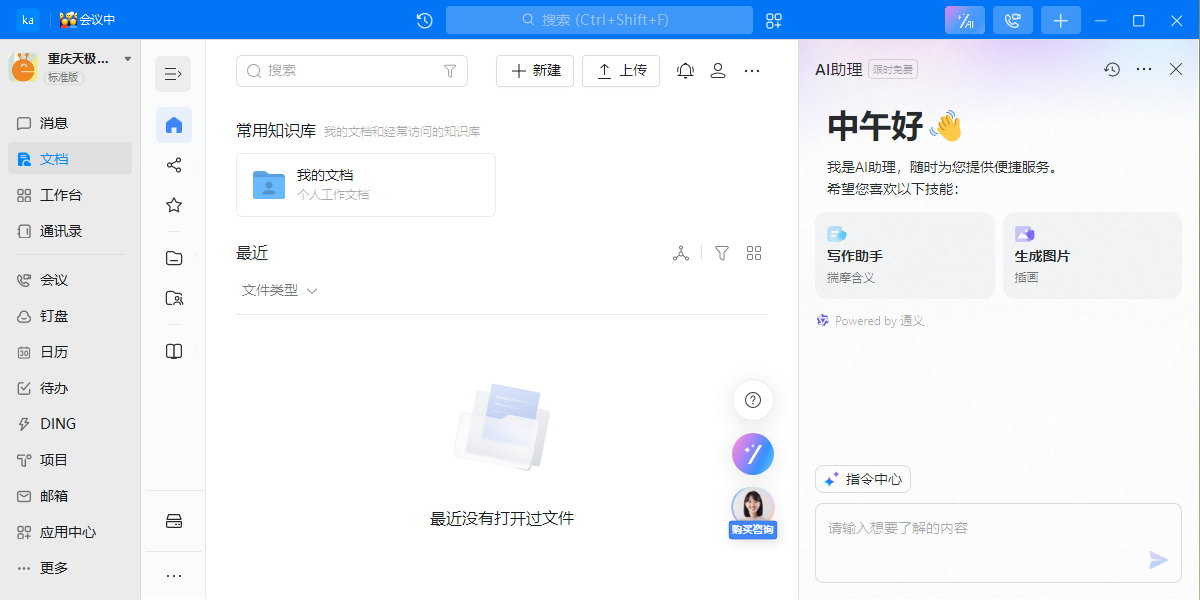Click the mind-map view icon beside 最近
Screen dimensions: 1200x600
681,253
